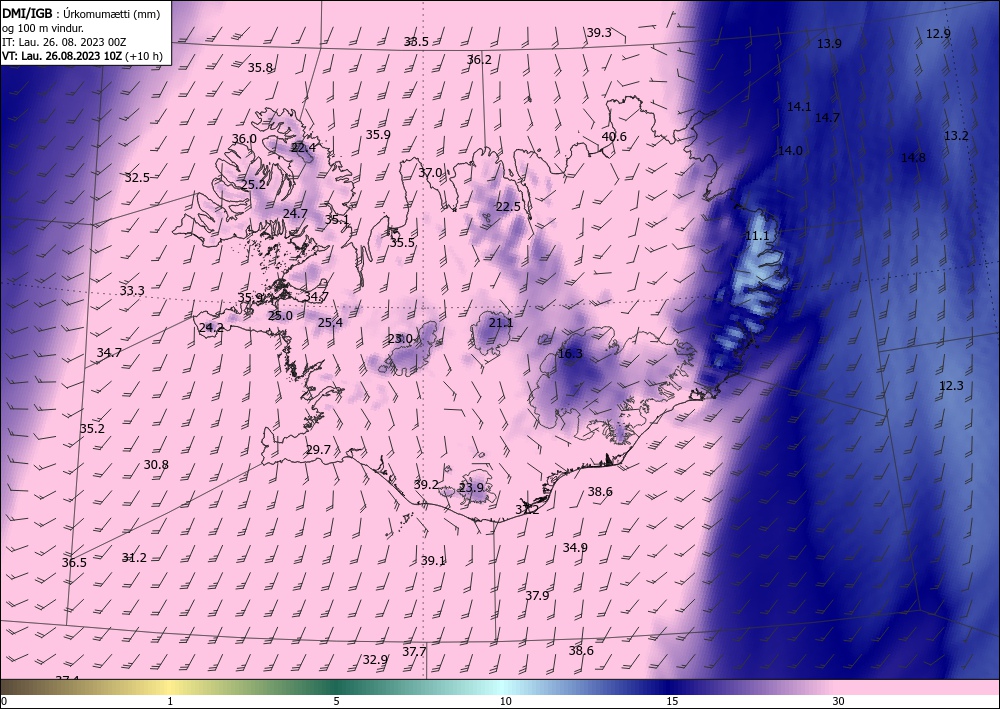The height and width of the screenshot is (709, 1000).
Task: Click the map value 37.9
Action: (x=537, y=596)
